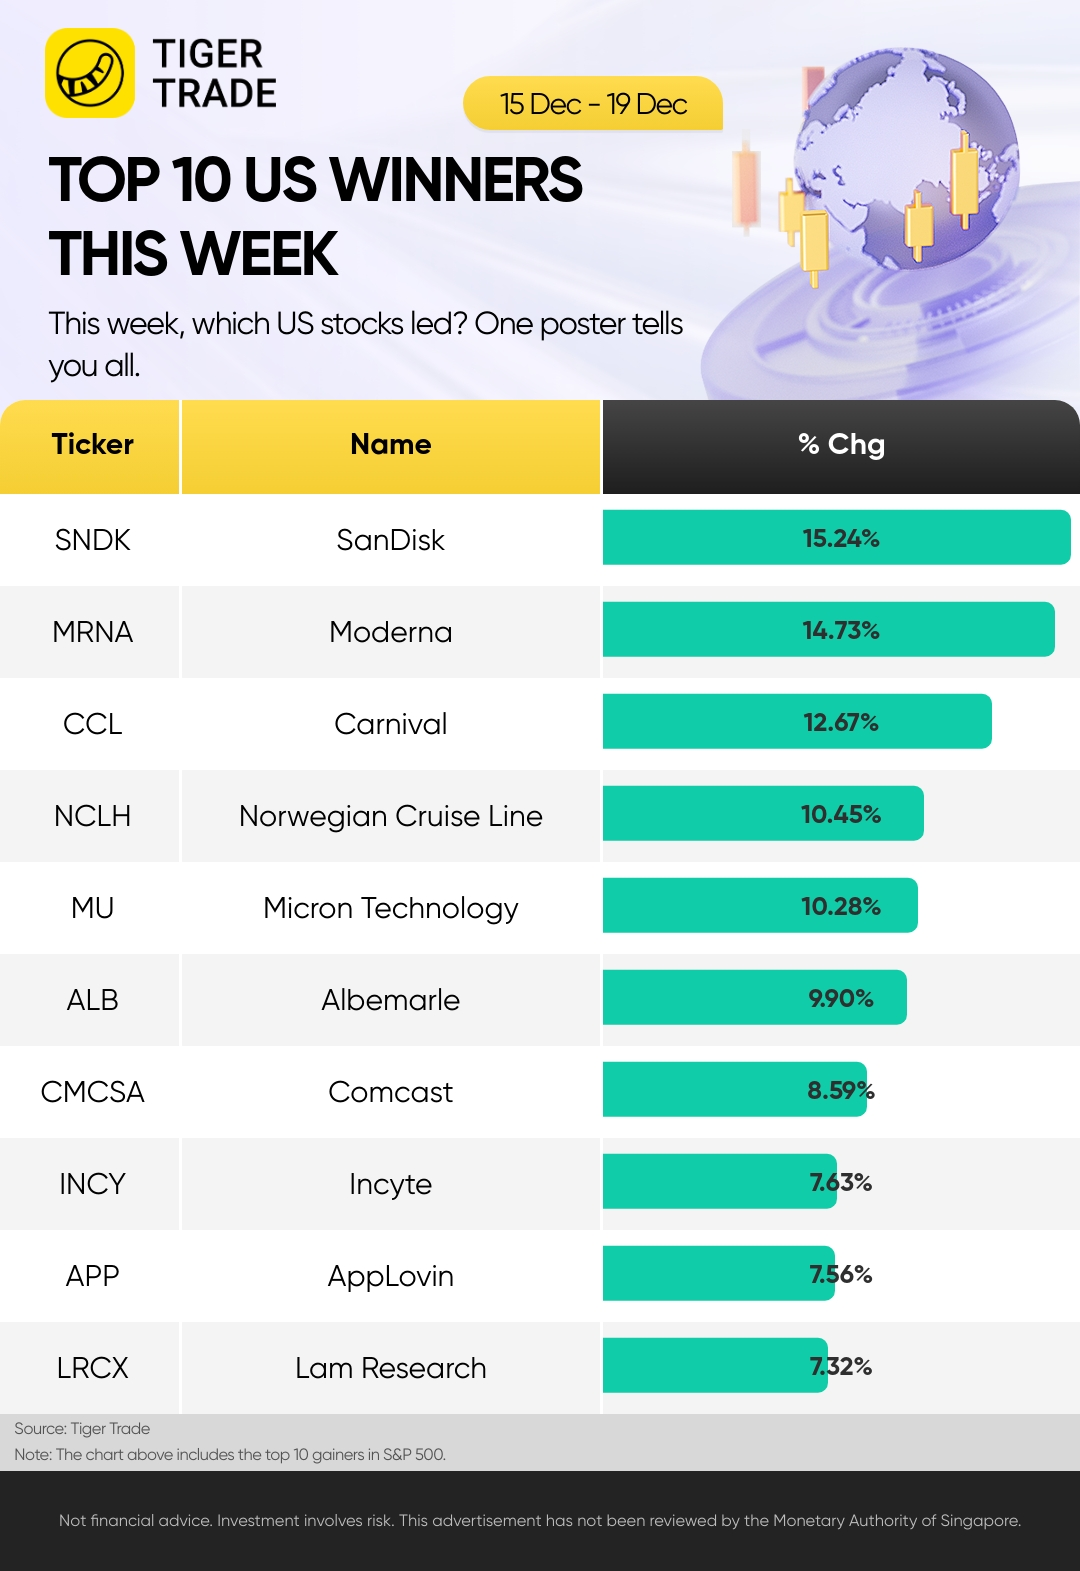Click the Norwegian Cruise Line name
Viewport: 1080px width, 1571px height.
(x=390, y=816)
